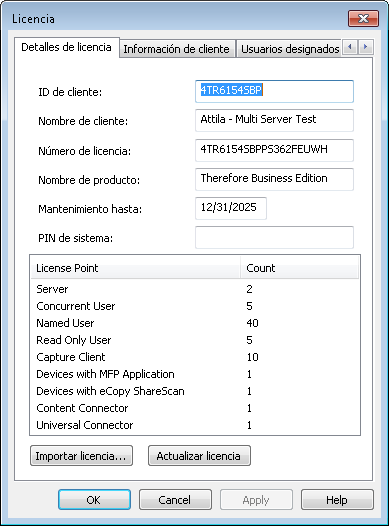Switch to Información de cliente tab
389x526 pixels.
[177, 49]
